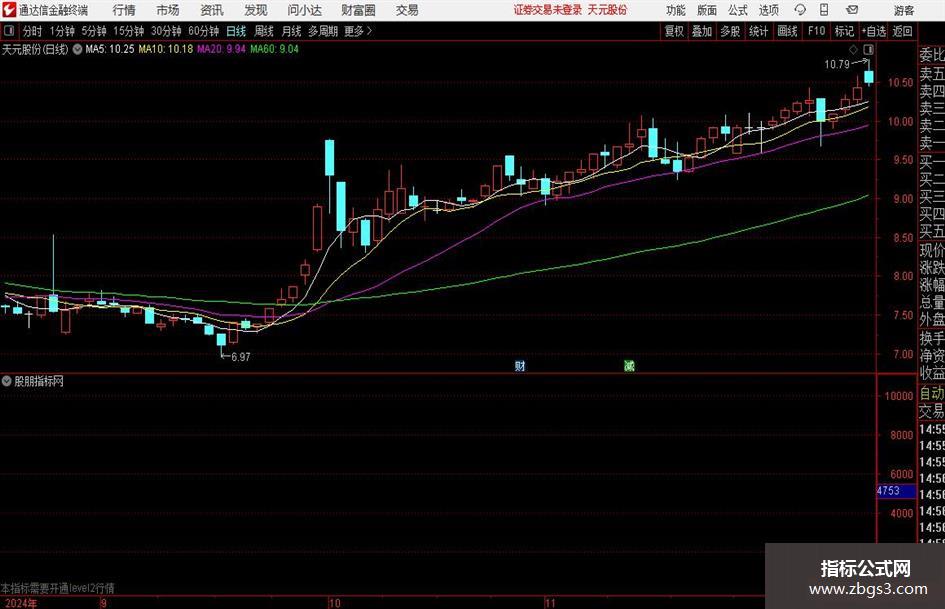Click the 减 marker on chart
The width and height of the screenshot is (945, 609).
[629, 365]
